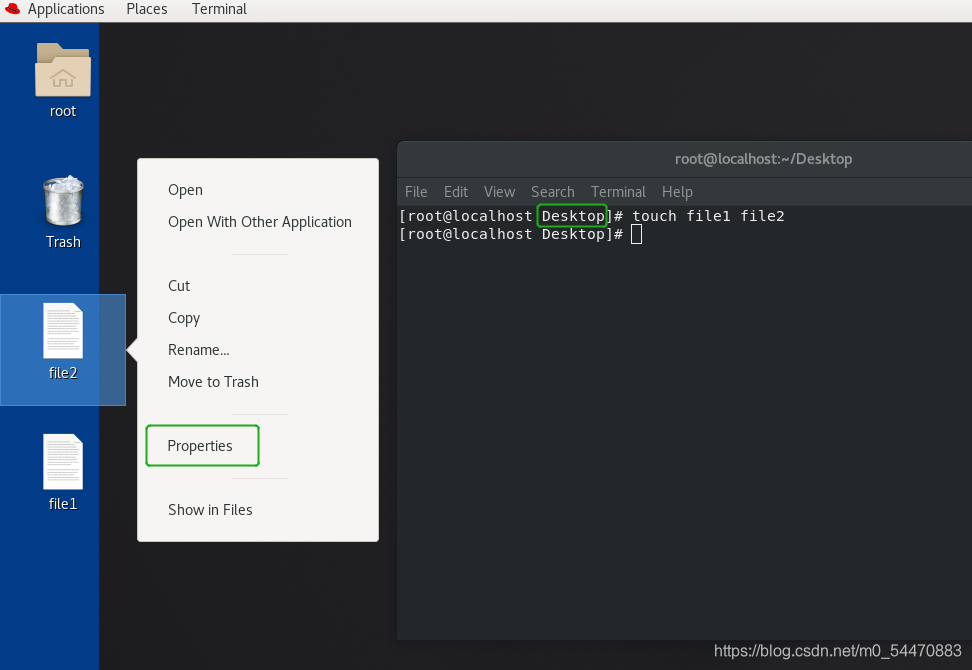Image resolution: width=972 pixels, height=670 pixels.
Task: Choose Rename... from the context menu
Action: [198, 350]
